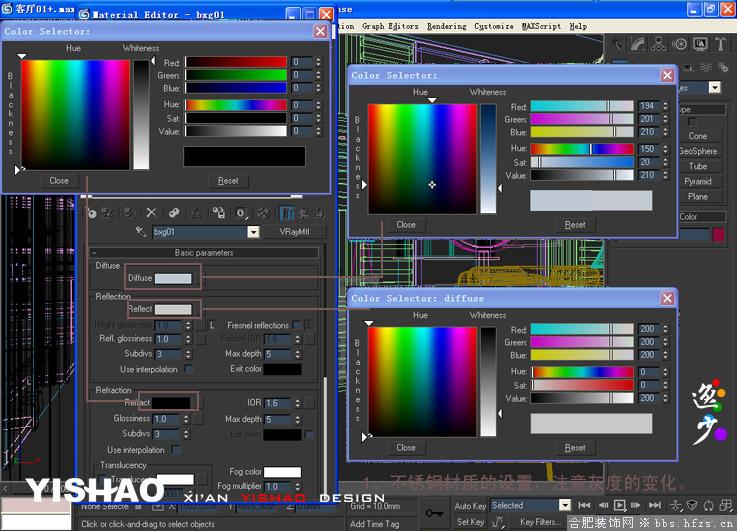Click the Fog color white swatch
The width and height of the screenshot is (737, 531).
[282, 472]
